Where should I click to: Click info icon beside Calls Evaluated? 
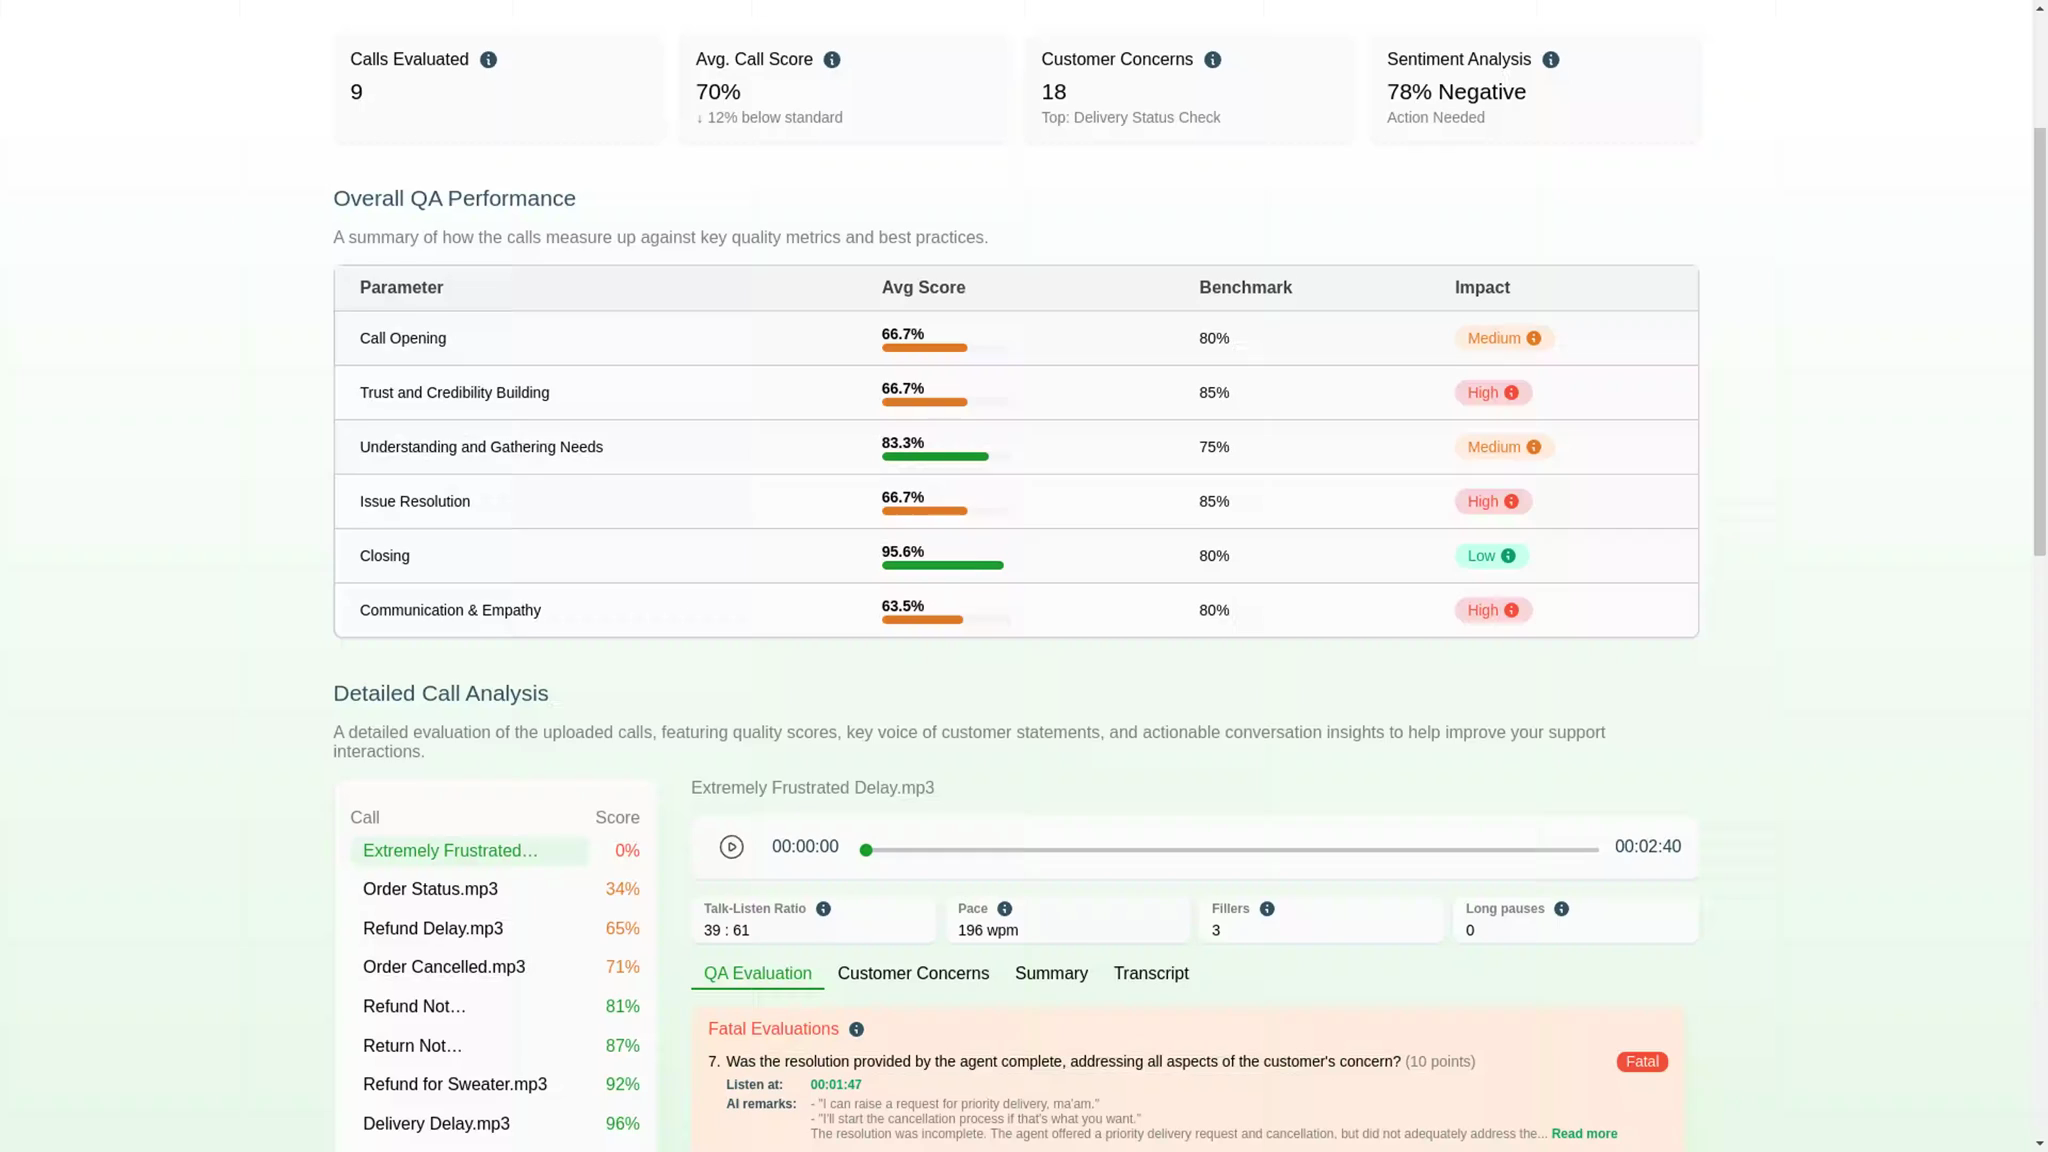pyautogui.click(x=488, y=60)
